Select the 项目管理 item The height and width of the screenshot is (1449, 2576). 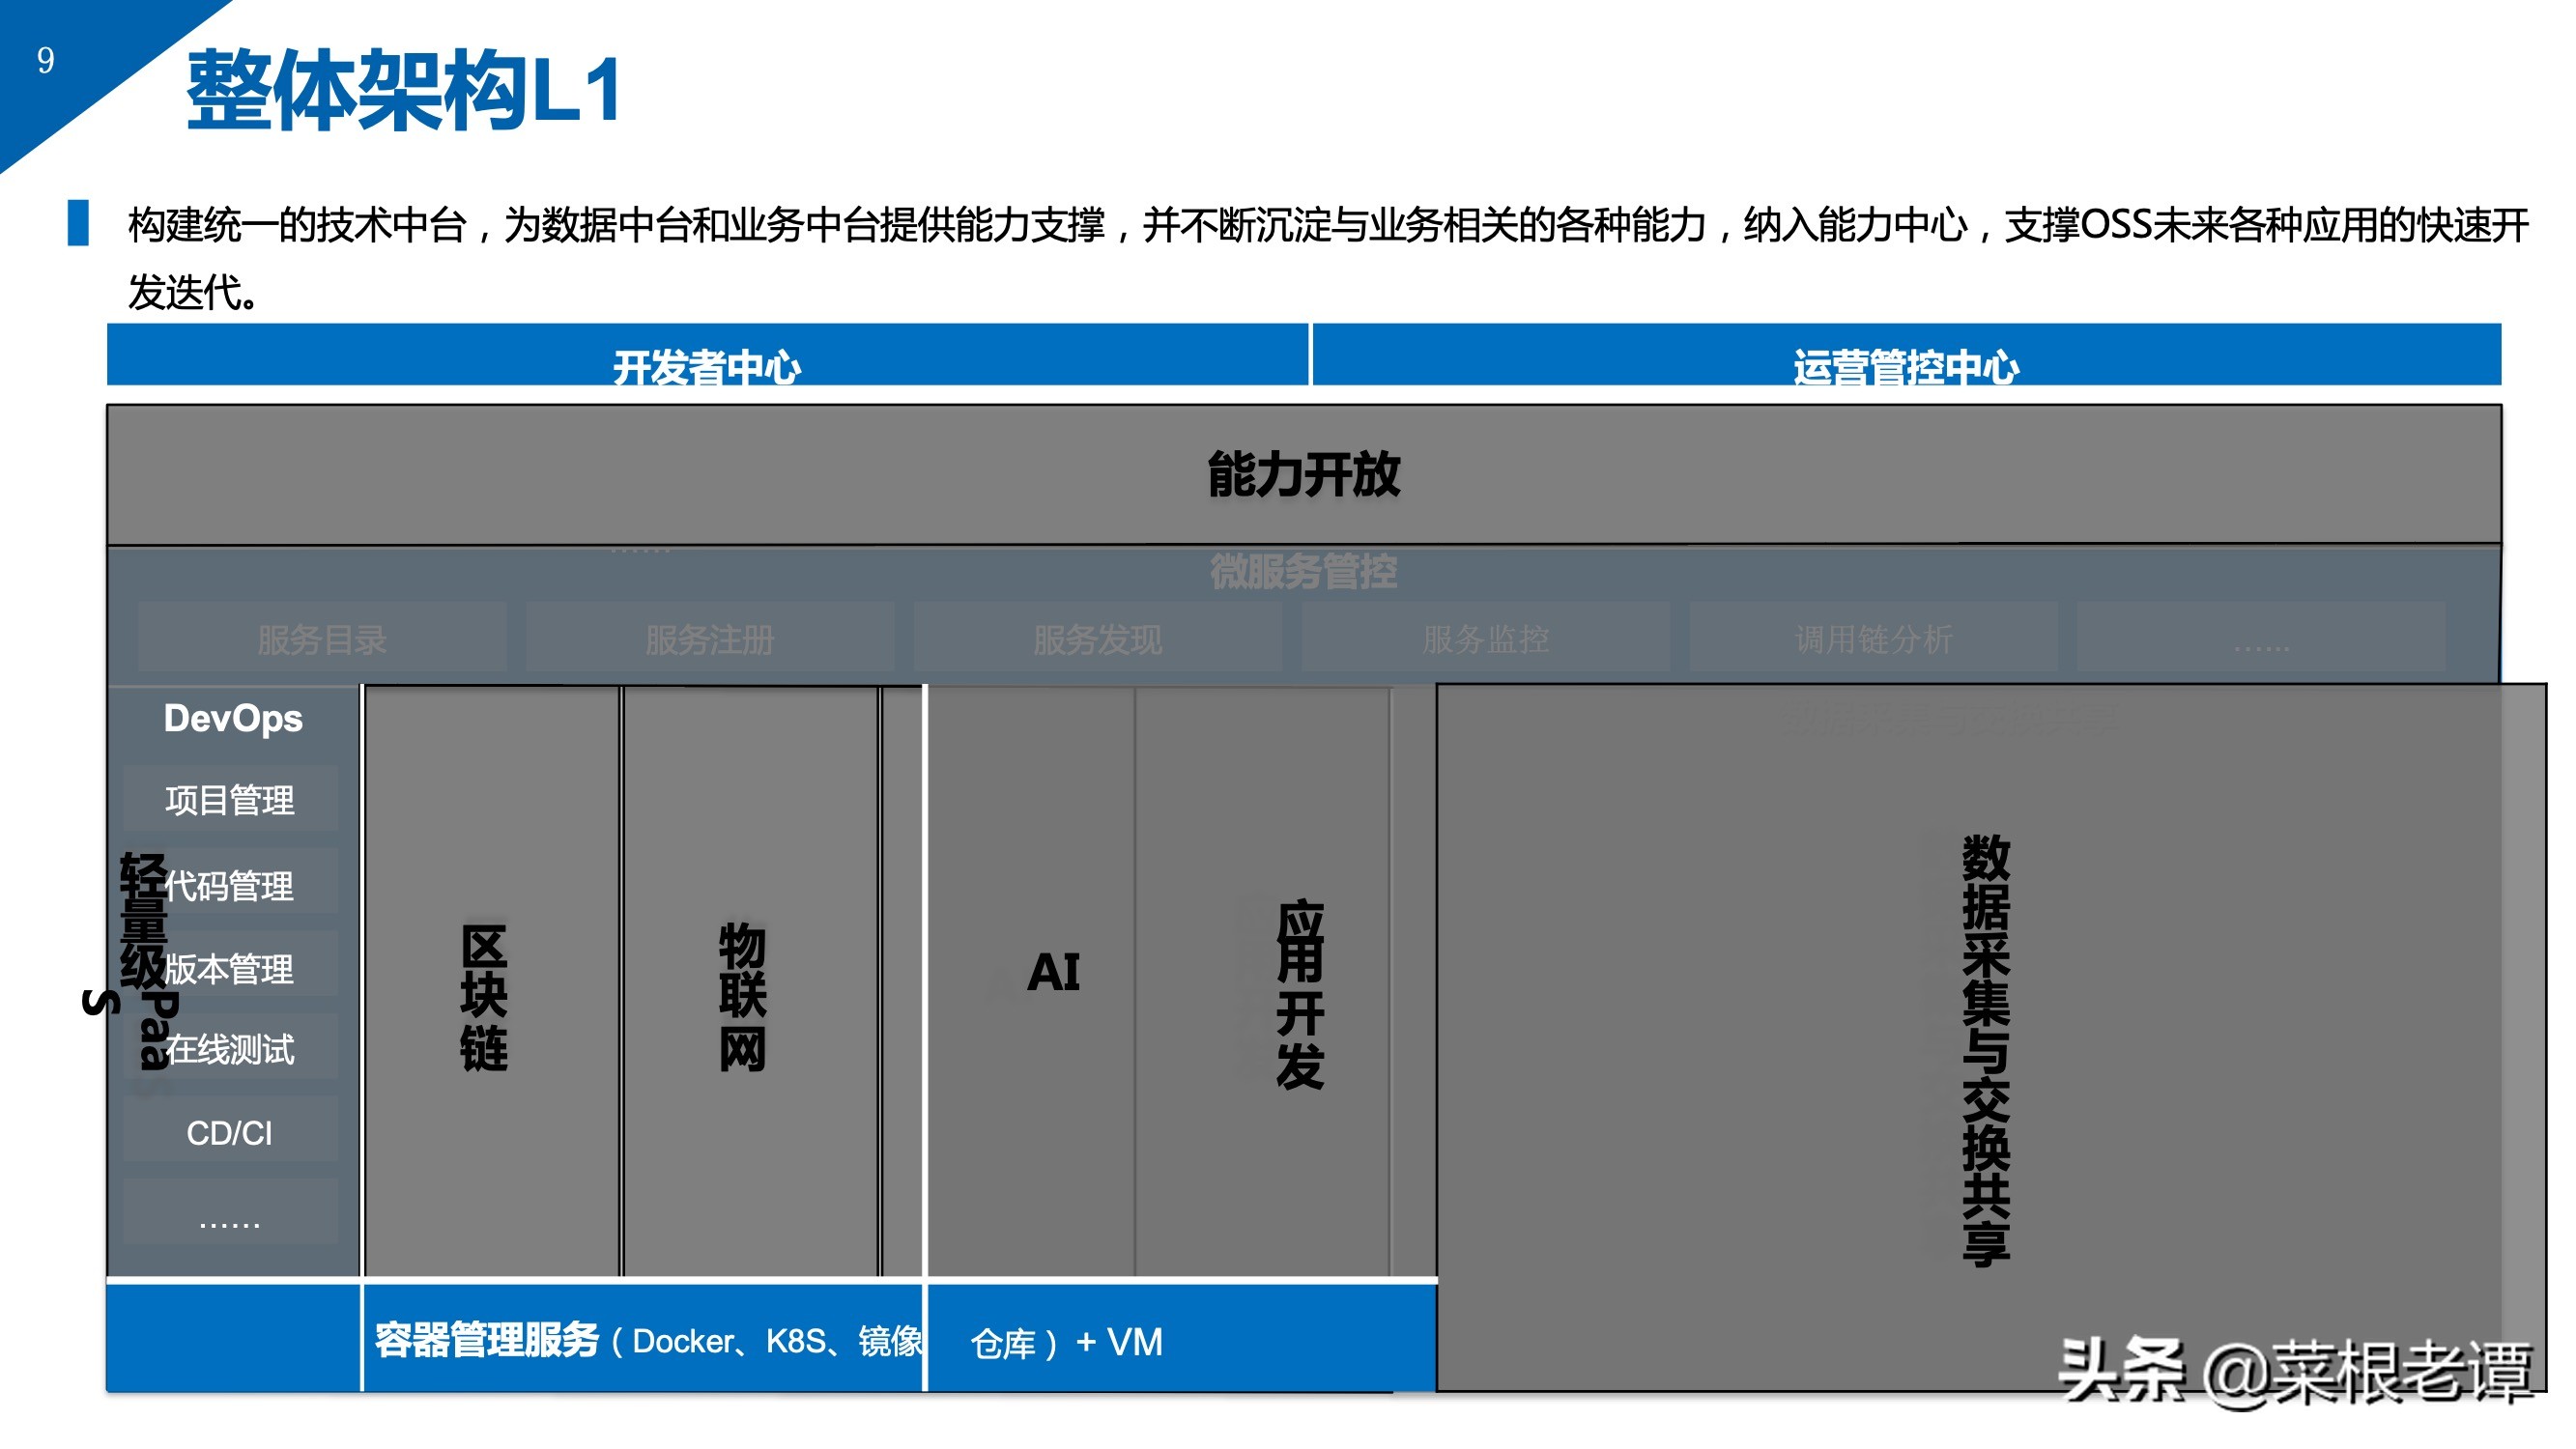230,799
